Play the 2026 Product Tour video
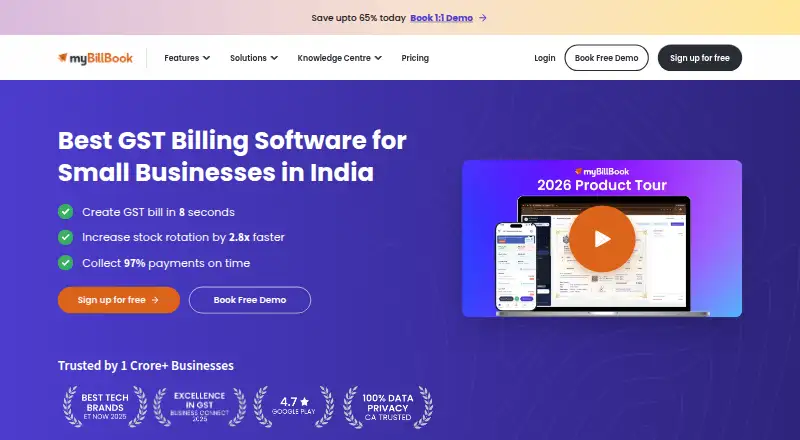800x440 pixels. click(x=602, y=239)
